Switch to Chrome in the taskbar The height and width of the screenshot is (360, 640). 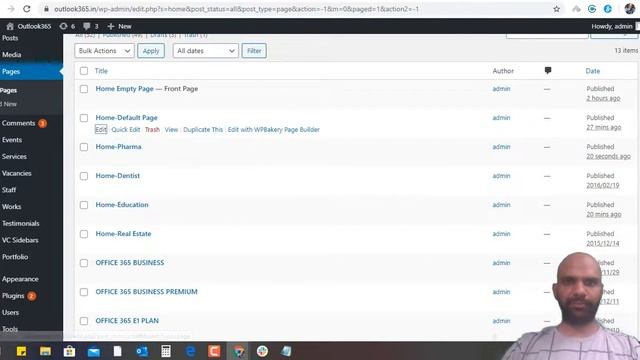click(x=238, y=351)
